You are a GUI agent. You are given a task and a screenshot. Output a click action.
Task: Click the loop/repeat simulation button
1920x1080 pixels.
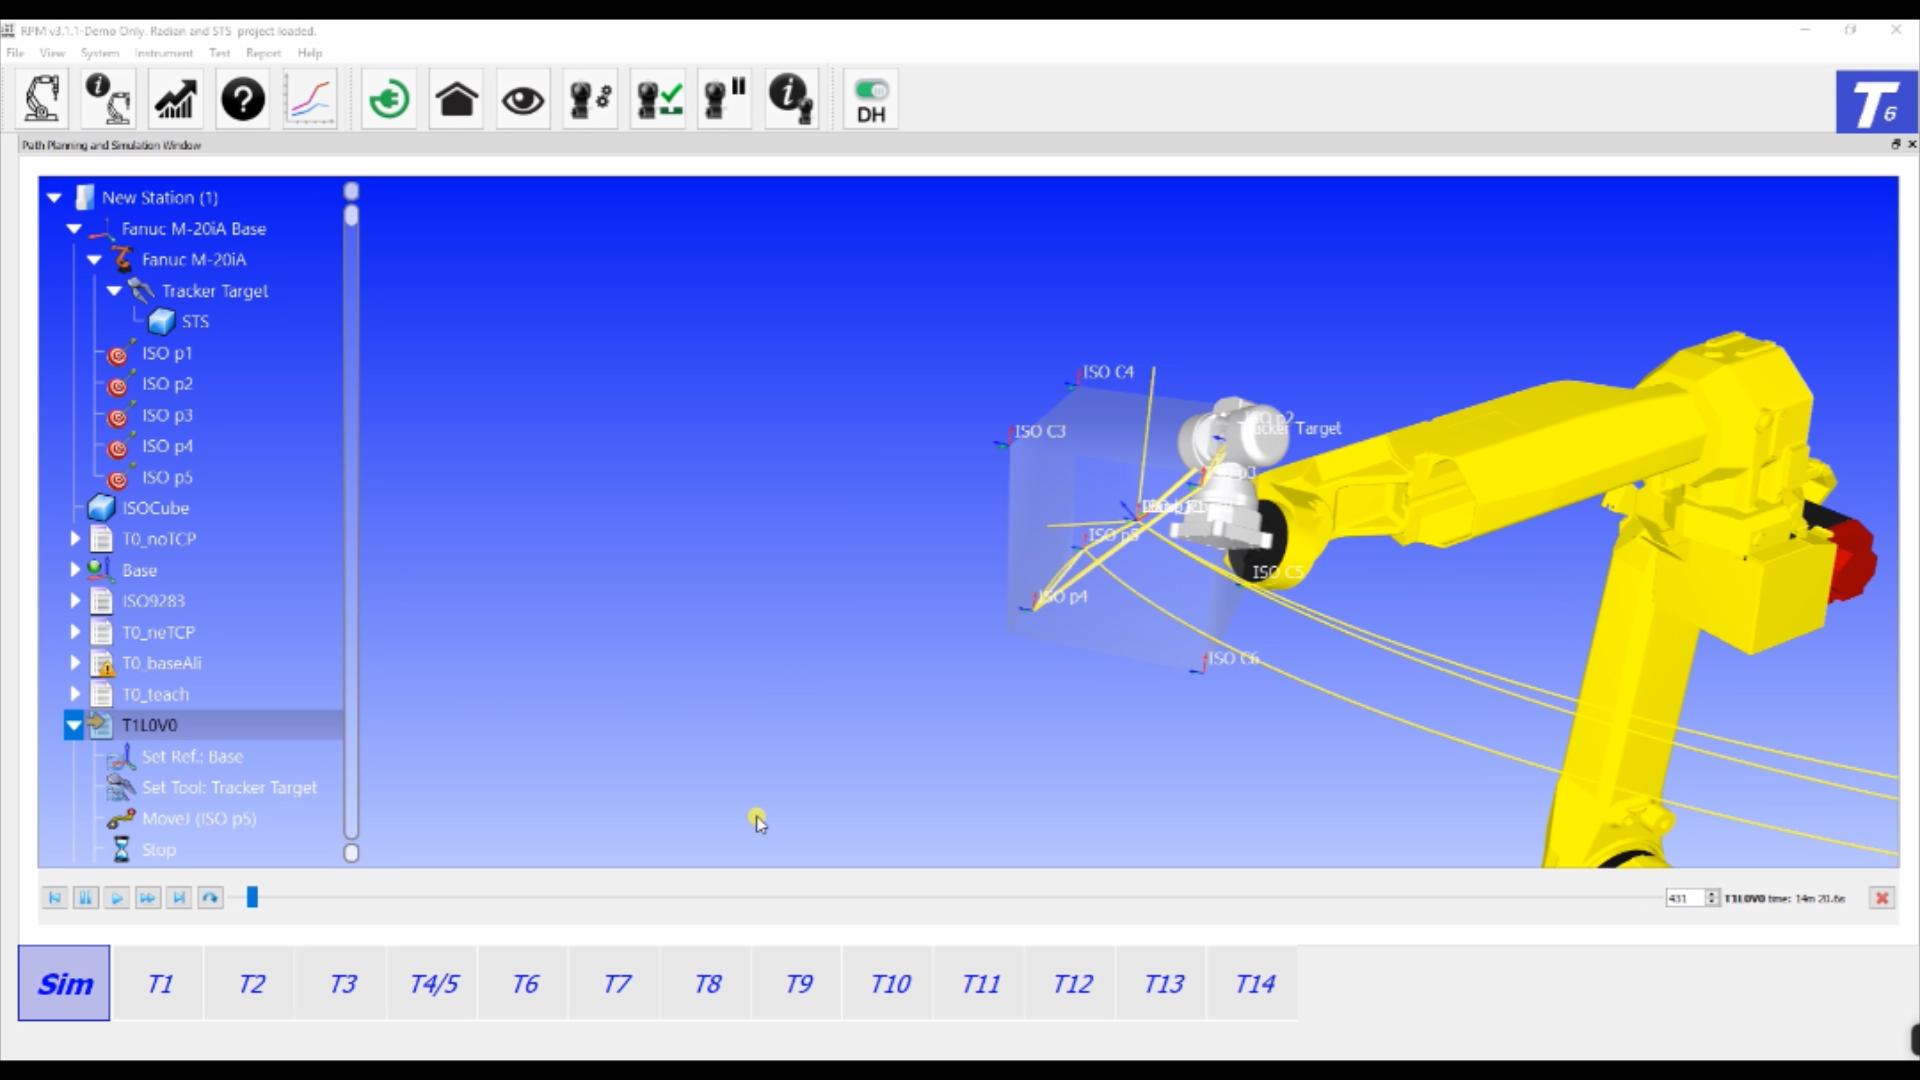(x=210, y=898)
